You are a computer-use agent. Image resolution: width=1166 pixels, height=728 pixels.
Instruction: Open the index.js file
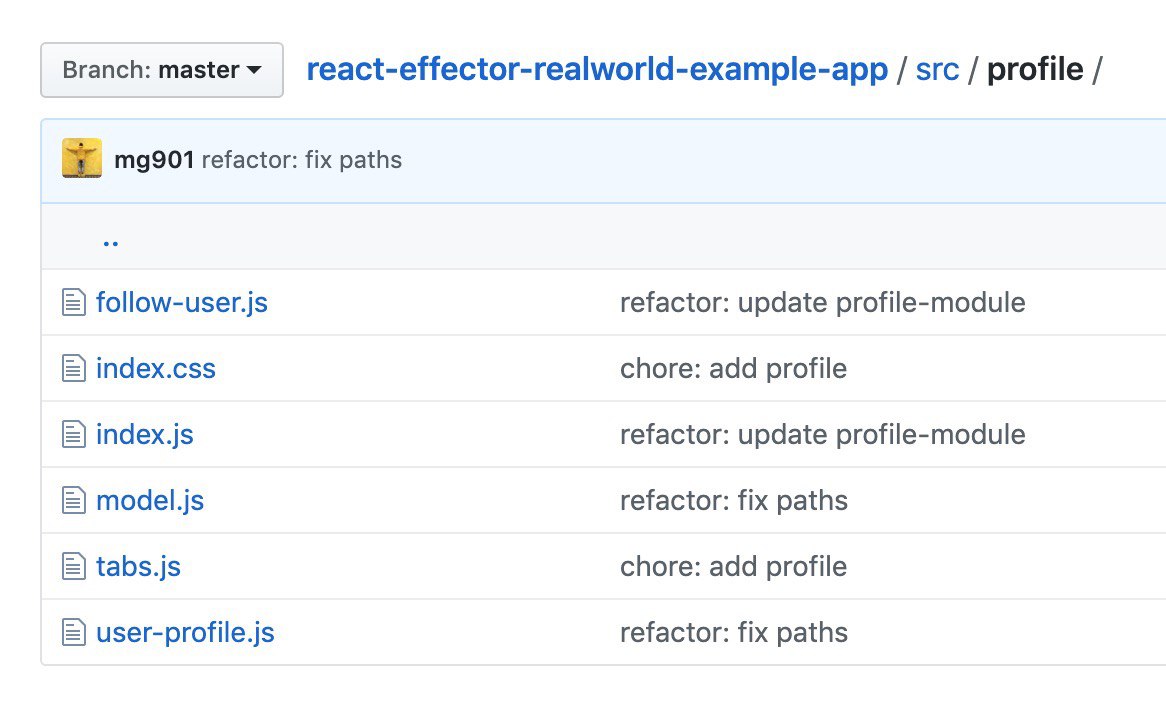click(145, 434)
